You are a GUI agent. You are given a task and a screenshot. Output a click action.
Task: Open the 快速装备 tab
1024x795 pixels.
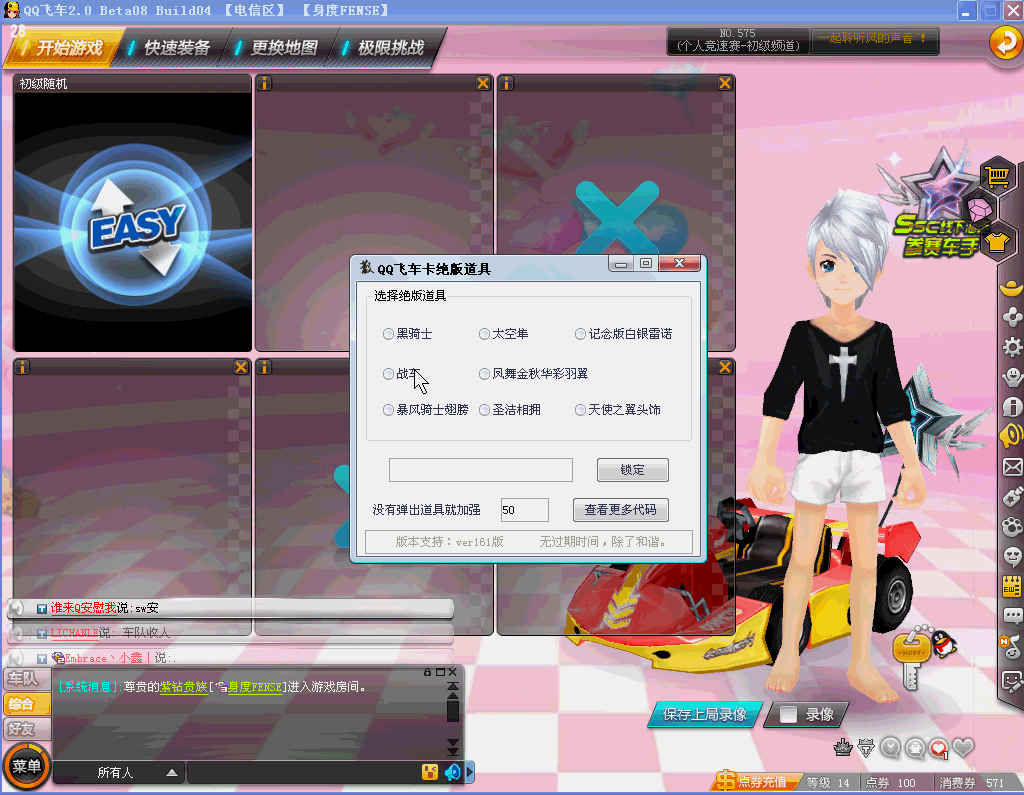click(171, 48)
